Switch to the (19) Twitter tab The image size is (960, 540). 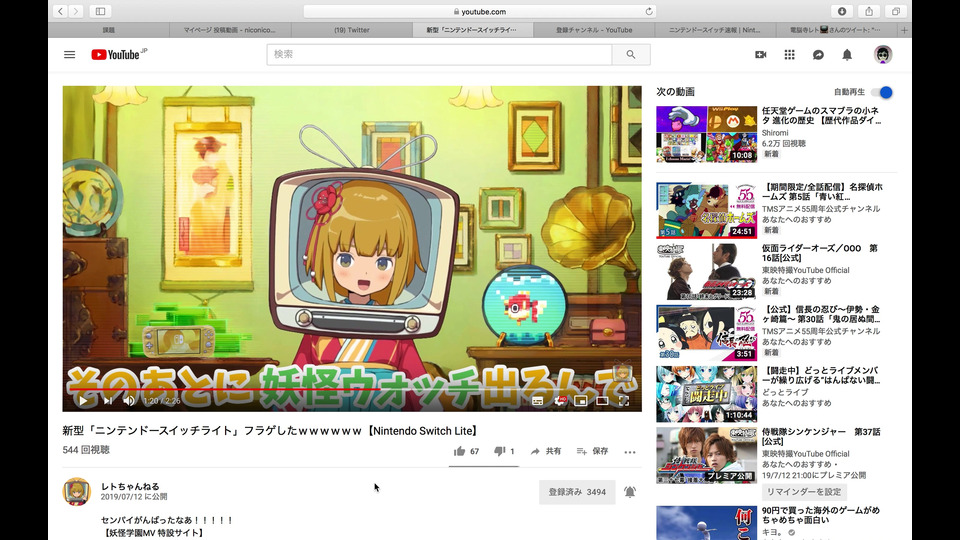coord(351,30)
